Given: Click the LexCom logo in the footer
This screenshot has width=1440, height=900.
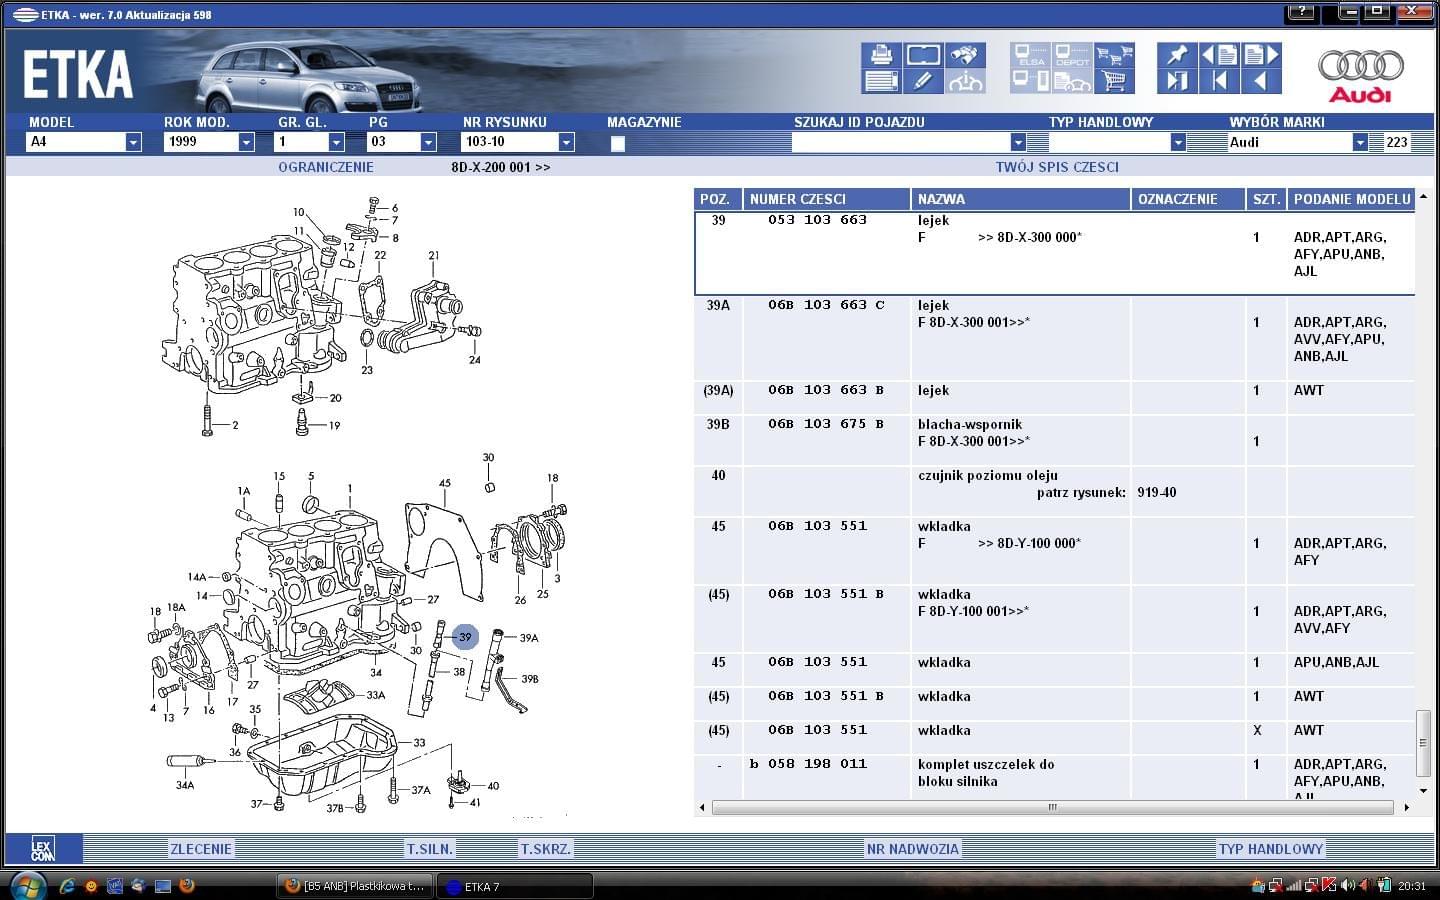Looking at the screenshot, I should tap(43, 849).
